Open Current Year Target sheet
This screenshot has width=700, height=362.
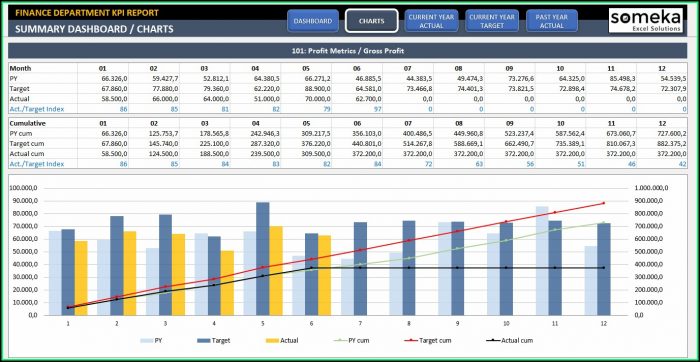(492, 21)
